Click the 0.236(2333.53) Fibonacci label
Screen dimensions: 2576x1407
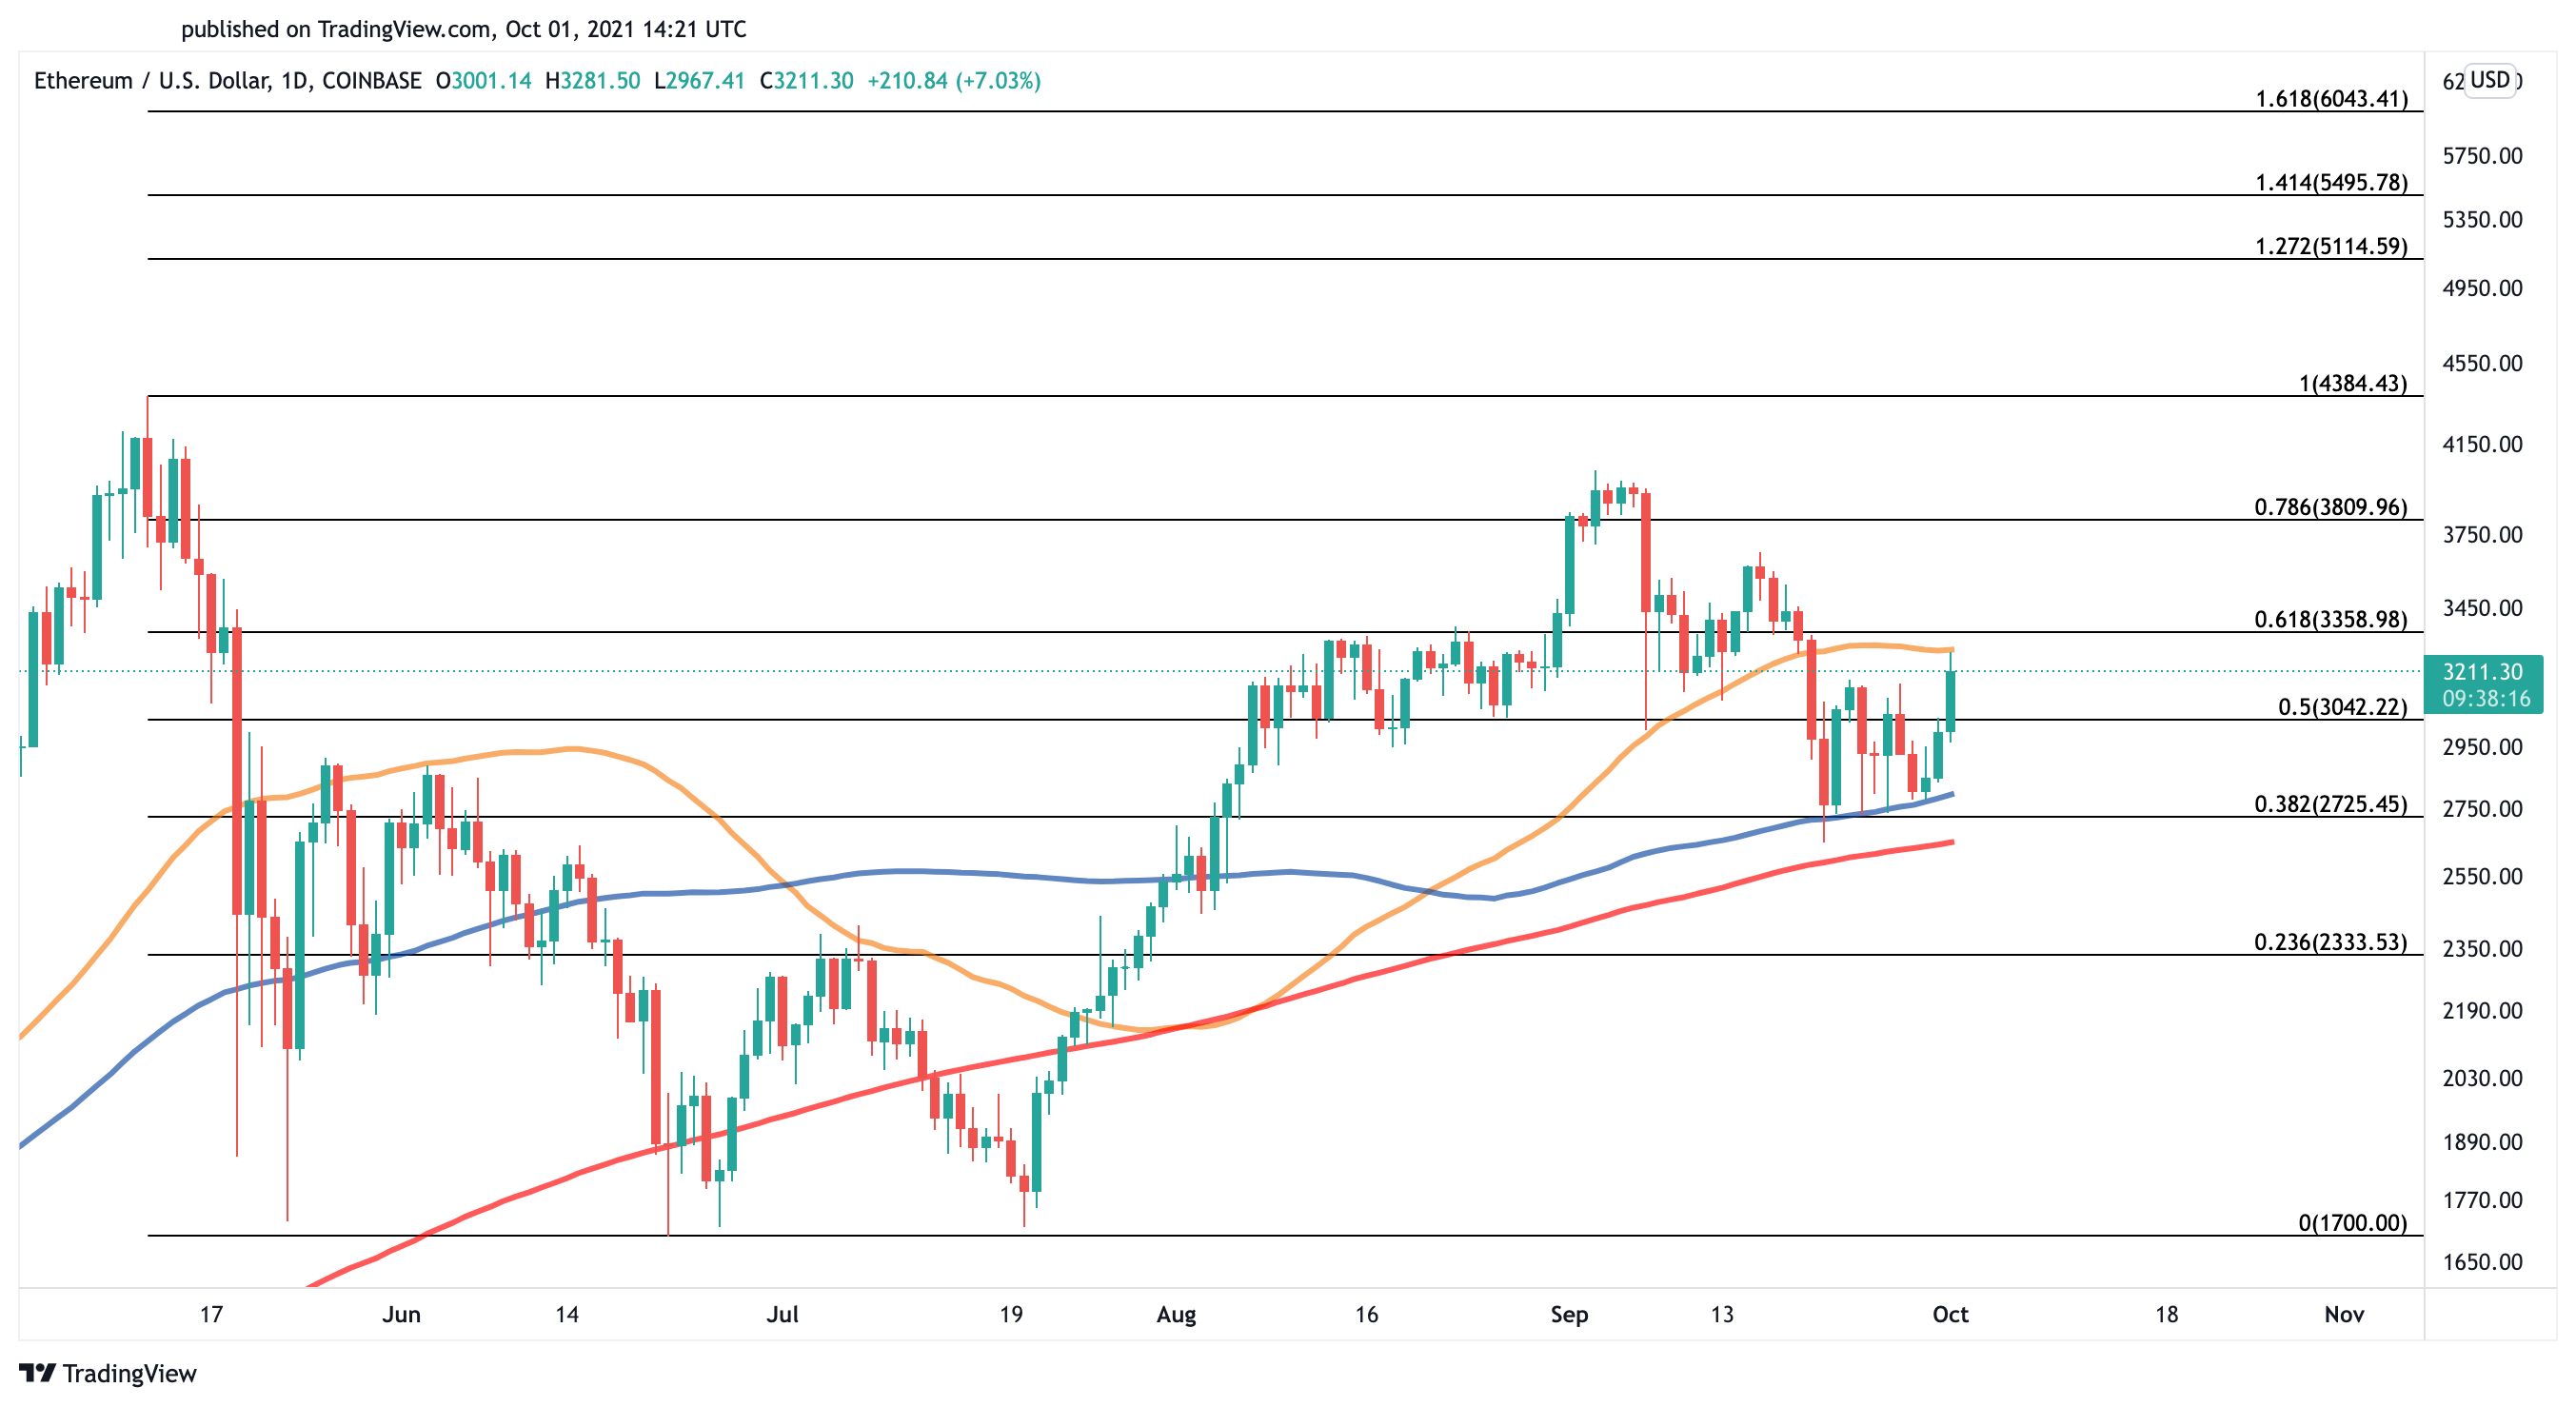tap(2331, 942)
